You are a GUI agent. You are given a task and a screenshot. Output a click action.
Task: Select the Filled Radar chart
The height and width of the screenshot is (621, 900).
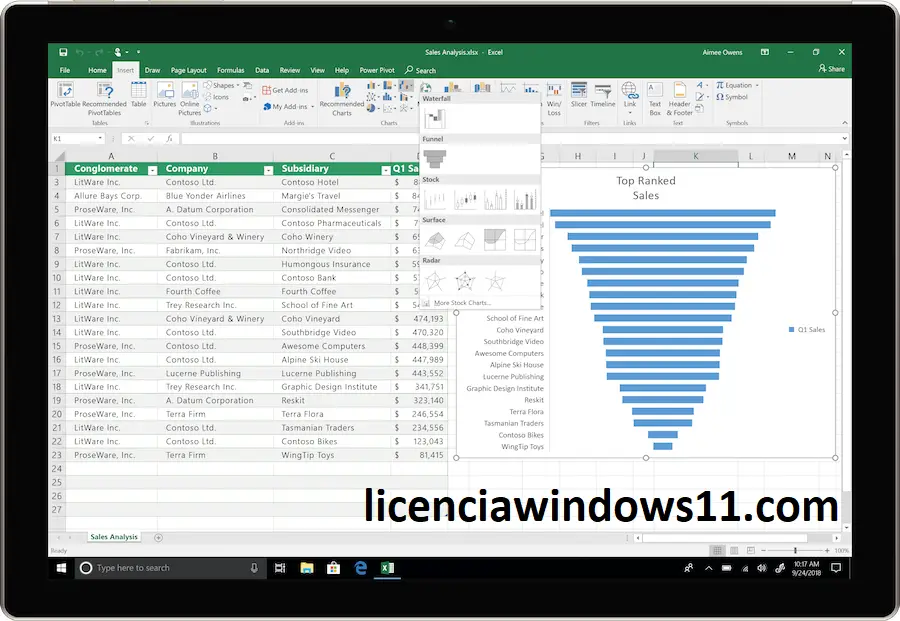495,281
